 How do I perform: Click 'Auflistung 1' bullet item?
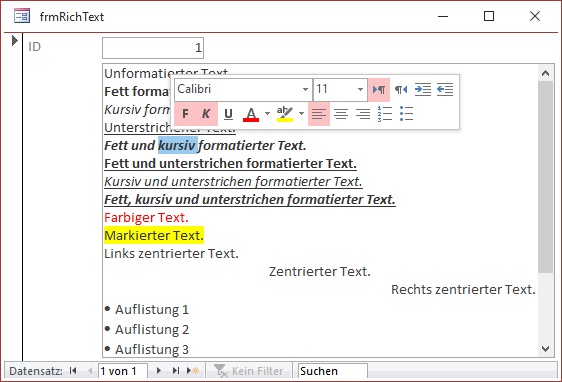pos(147,310)
